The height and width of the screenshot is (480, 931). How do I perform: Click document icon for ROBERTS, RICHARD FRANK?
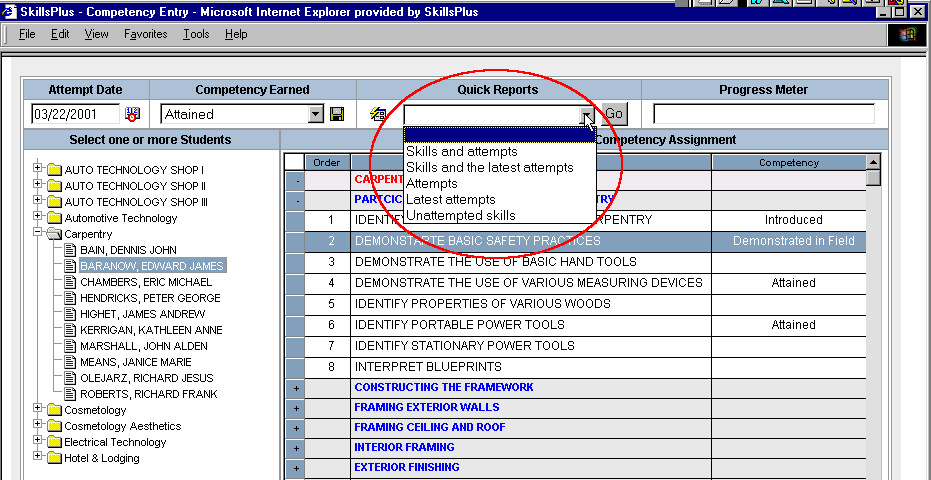[71, 394]
